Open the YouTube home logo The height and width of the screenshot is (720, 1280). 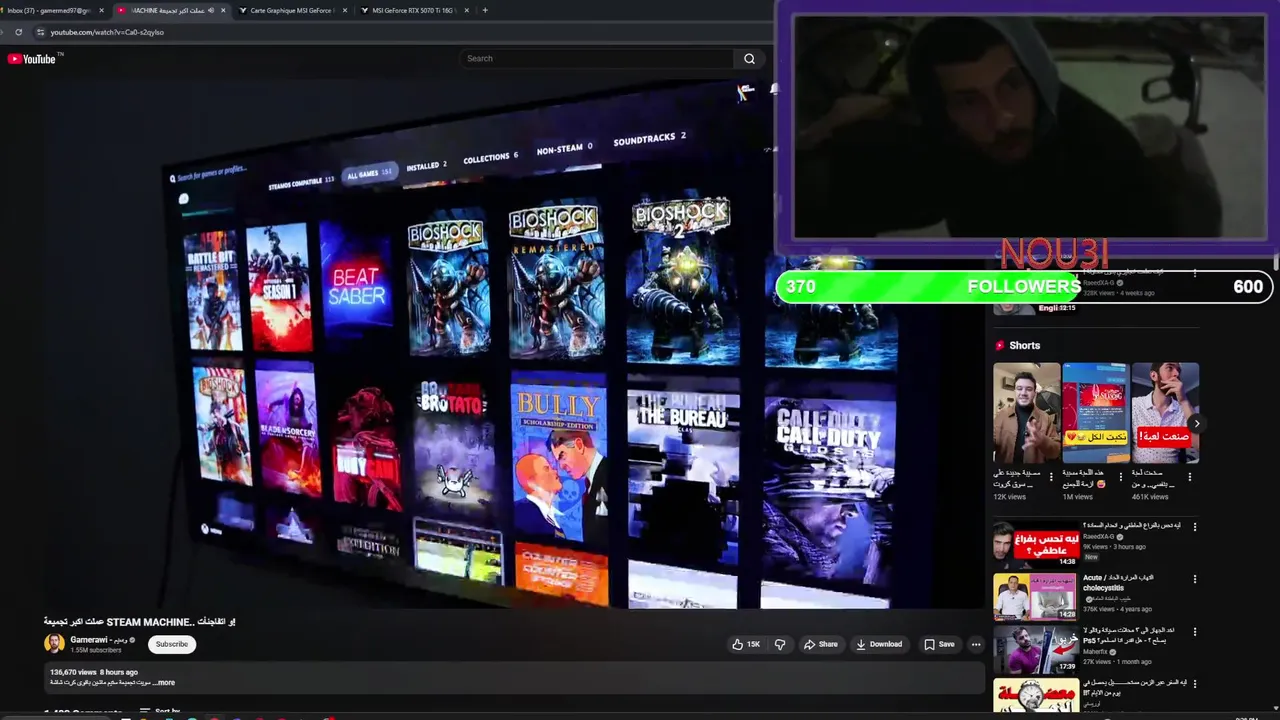(31, 59)
